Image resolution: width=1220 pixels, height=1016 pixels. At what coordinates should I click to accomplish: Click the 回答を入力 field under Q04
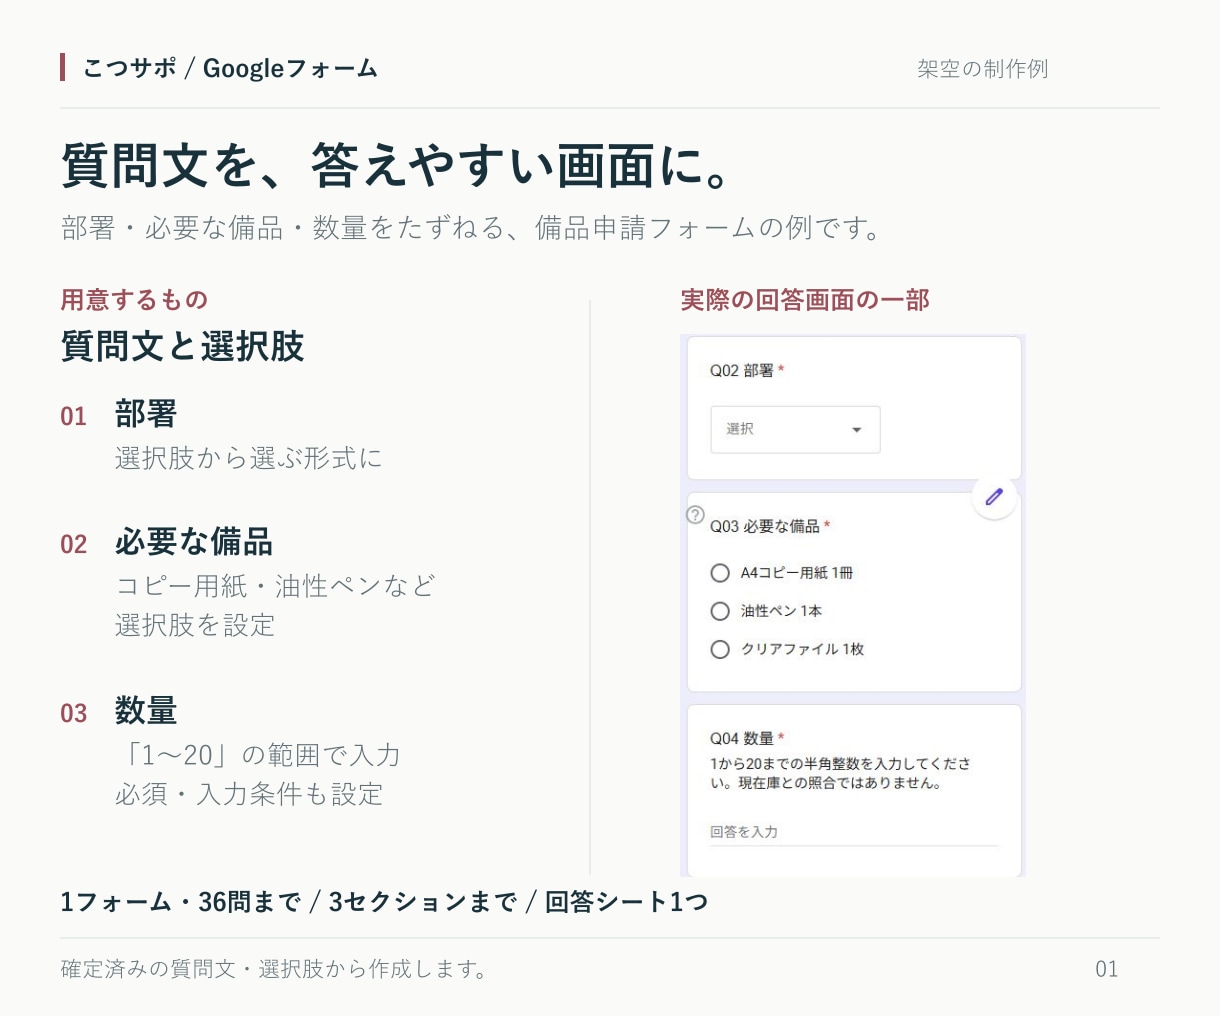pyautogui.click(x=854, y=832)
